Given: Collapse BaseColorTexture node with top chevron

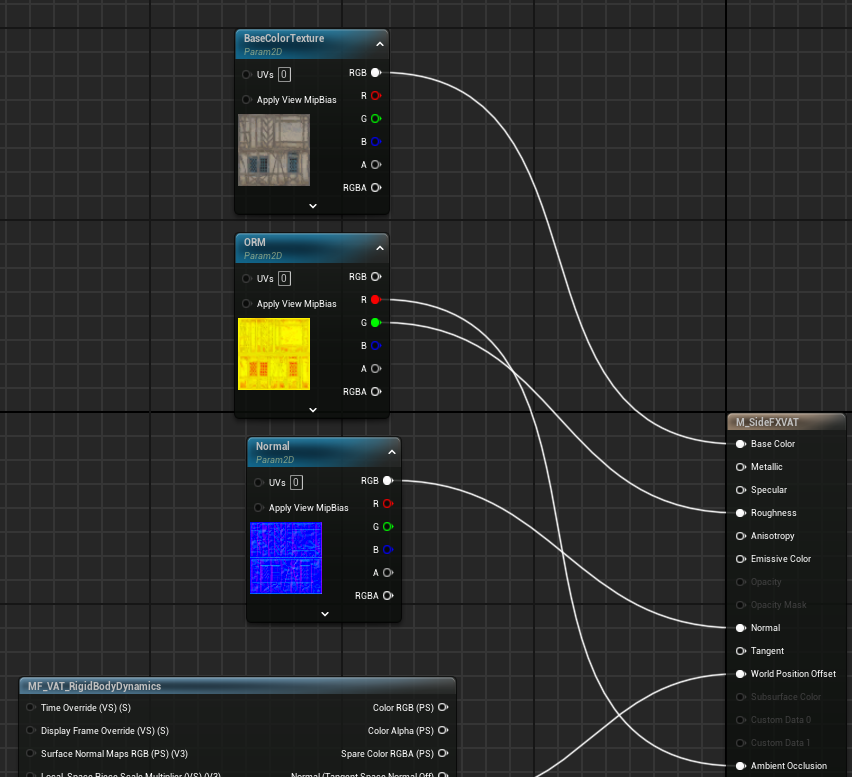Looking at the screenshot, I should pos(380,44).
